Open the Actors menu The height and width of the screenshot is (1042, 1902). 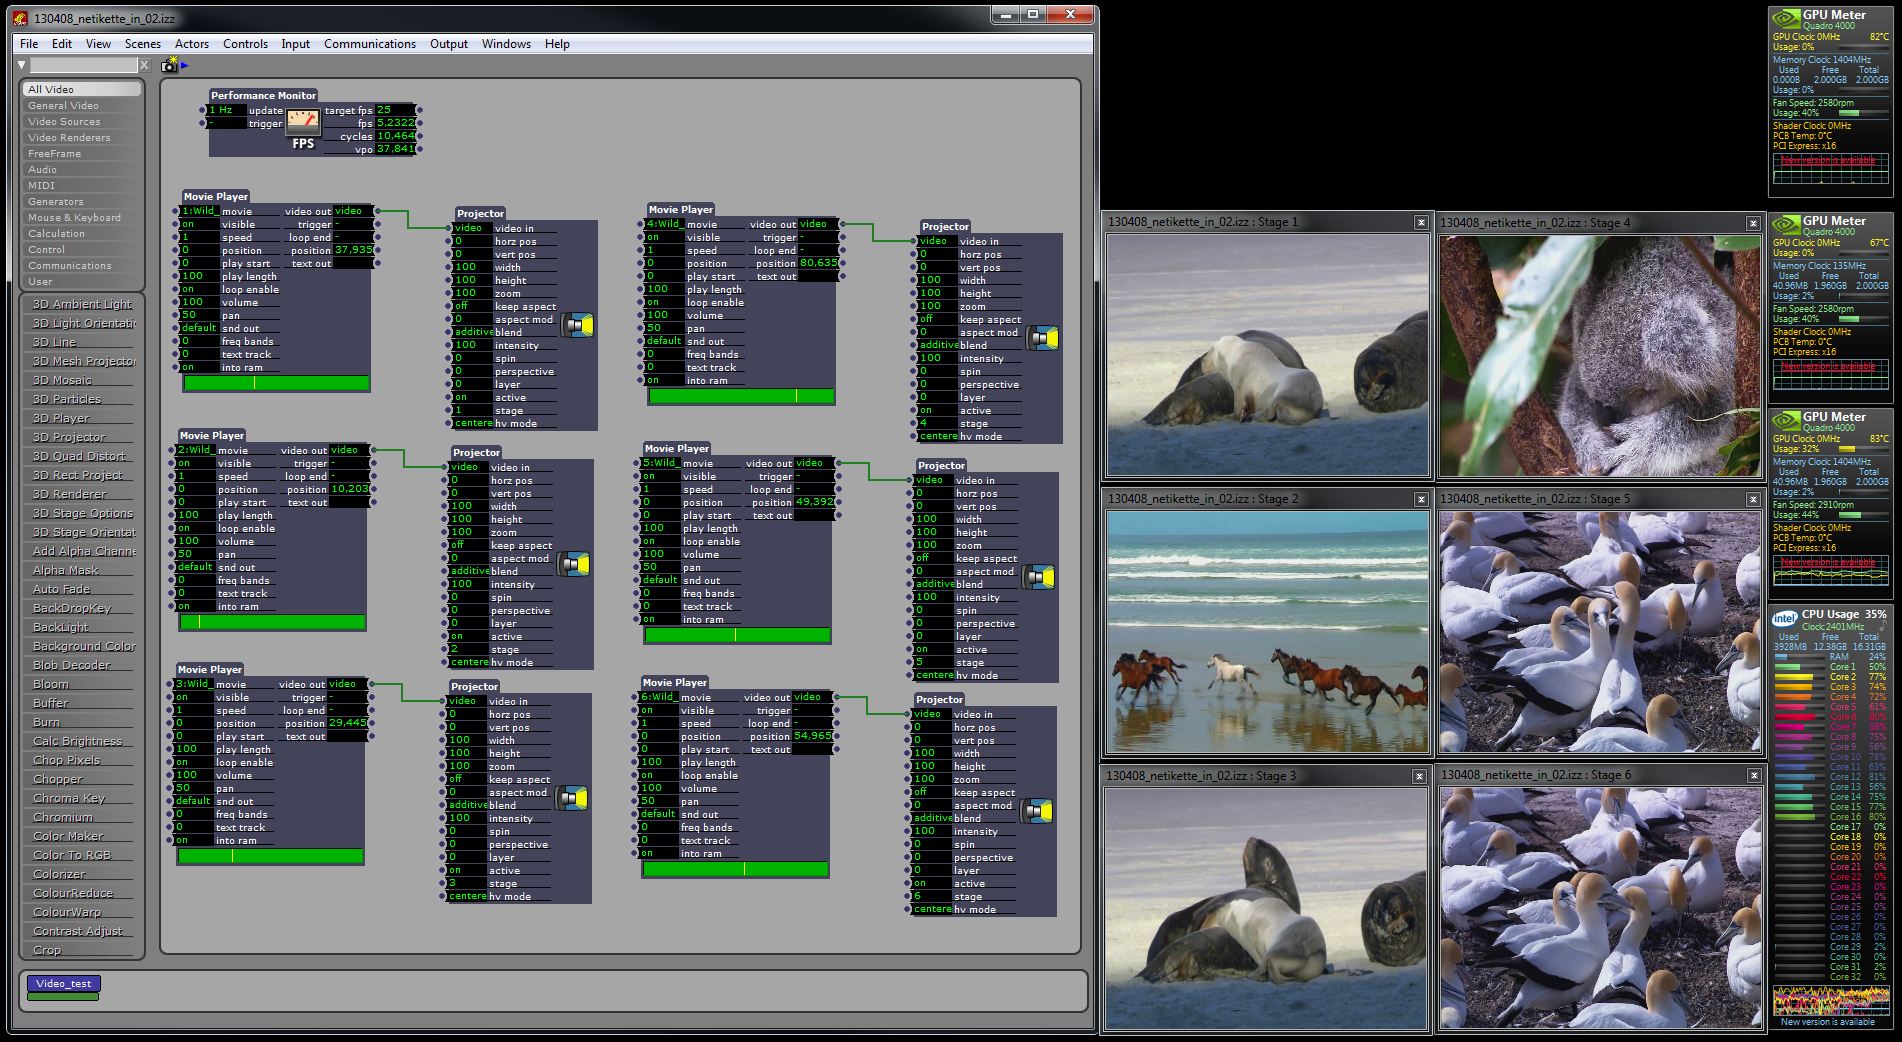pos(192,44)
